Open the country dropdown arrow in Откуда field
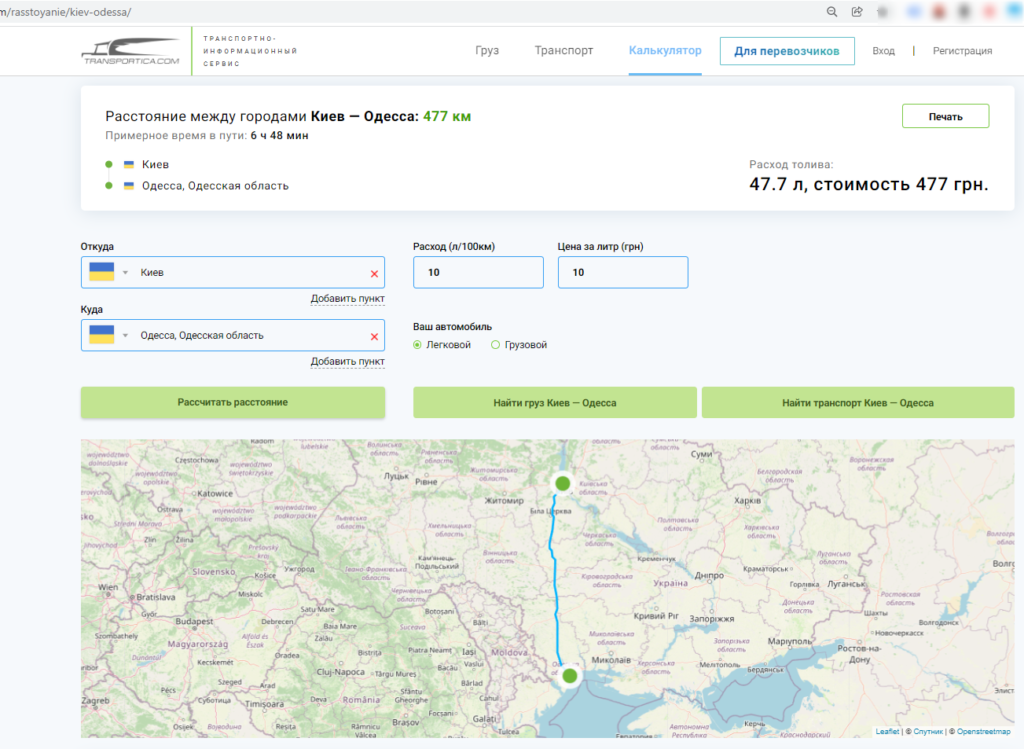1024x749 pixels. [125, 272]
